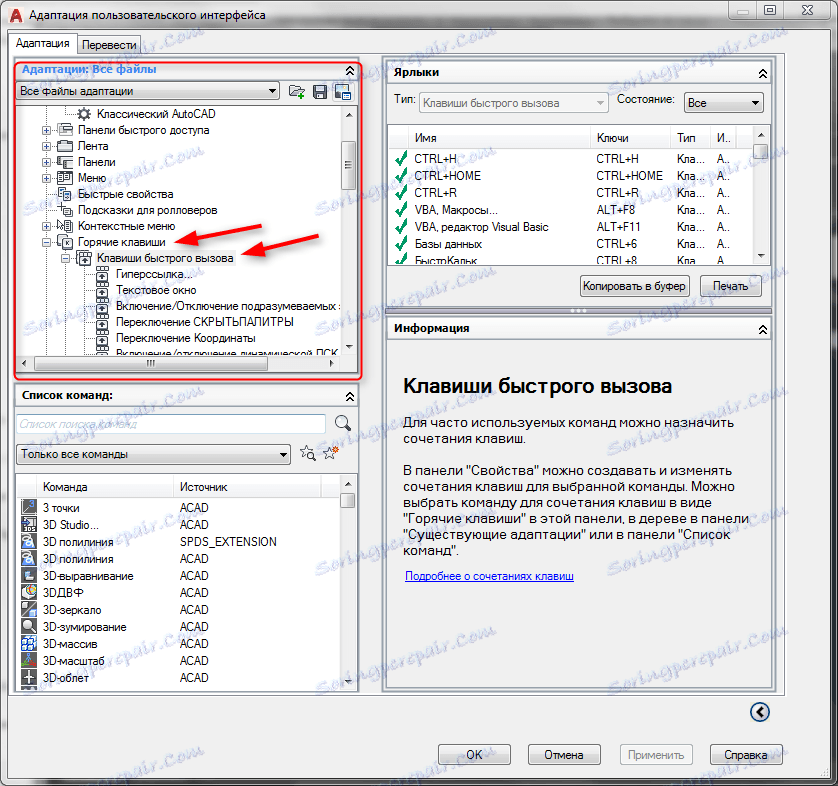The width and height of the screenshot is (838, 786).
Task: Select Переключение СКРЫТЬПАЛИТРЫ tree item
Action: 205,322
